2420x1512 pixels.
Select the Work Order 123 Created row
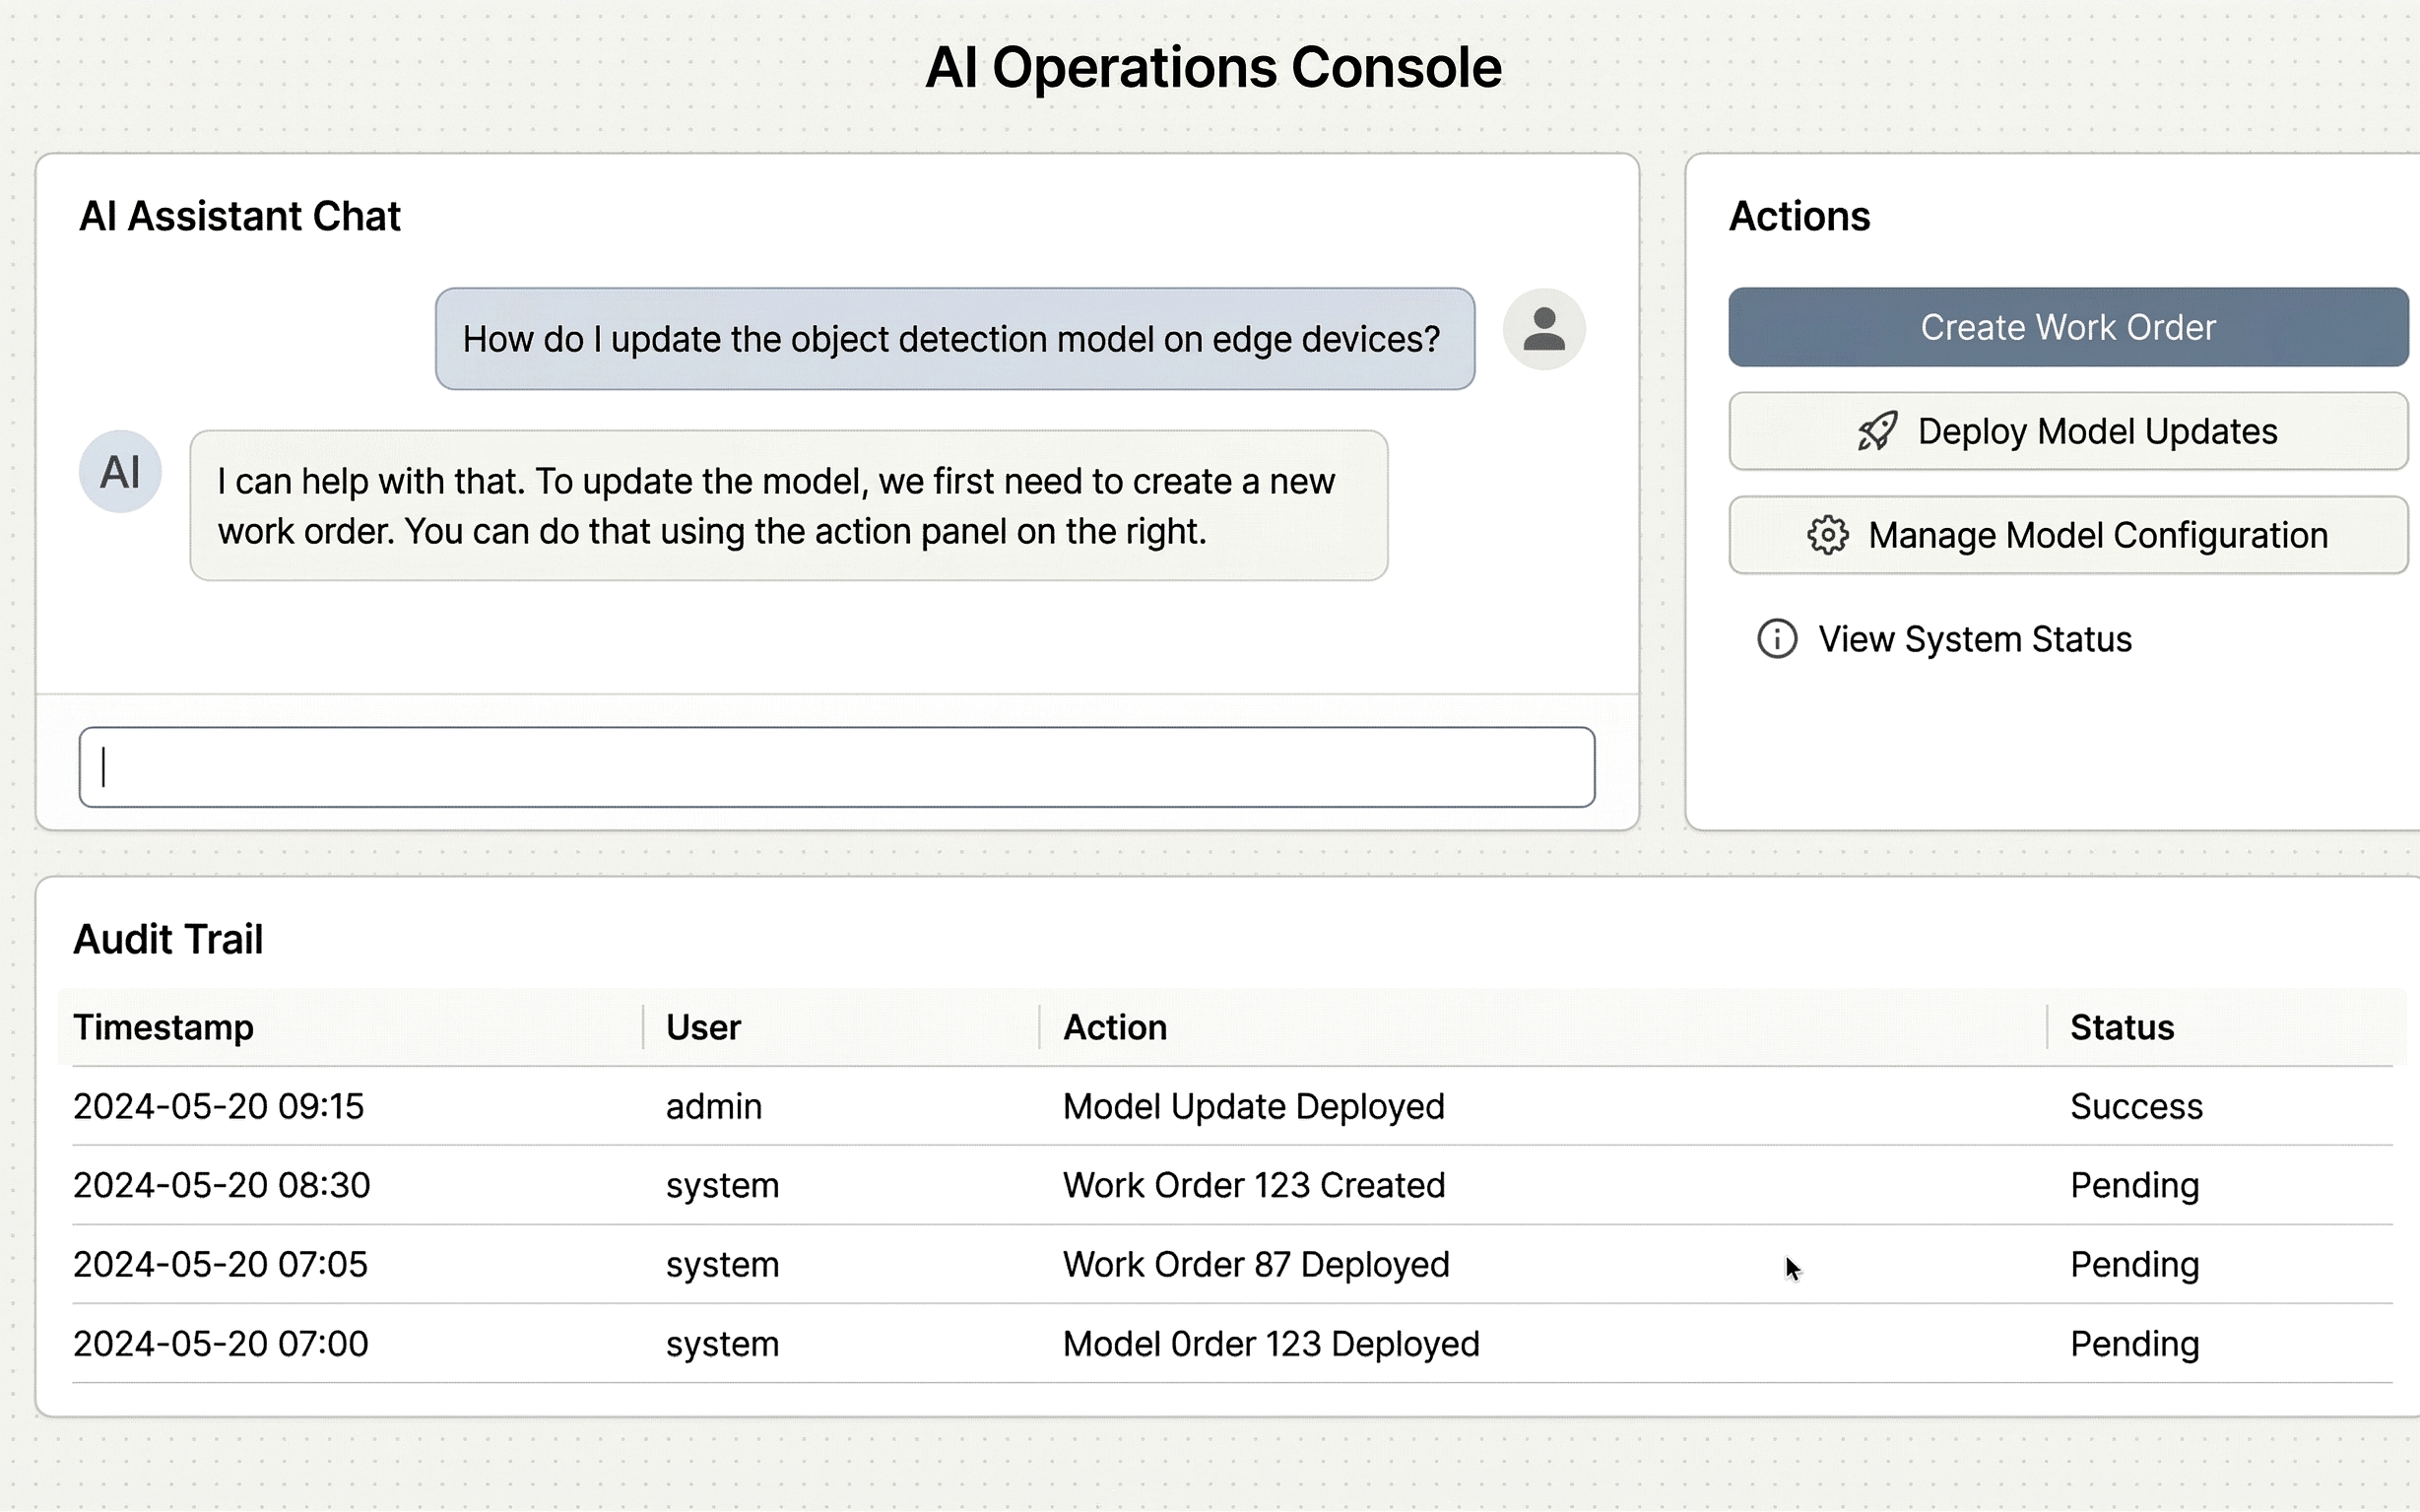(1254, 1185)
